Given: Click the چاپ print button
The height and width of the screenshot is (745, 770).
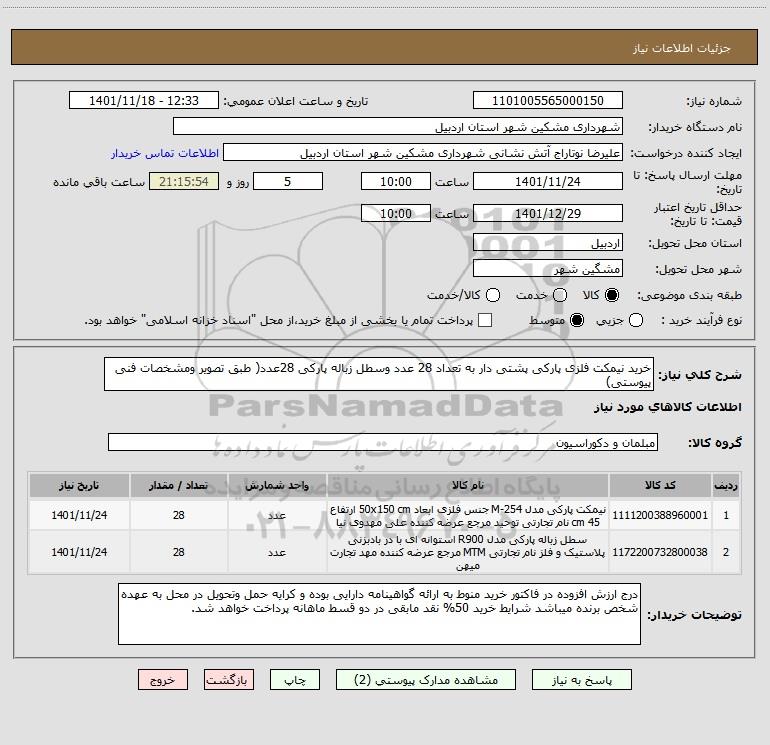Looking at the screenshot, I should point(295,680).
